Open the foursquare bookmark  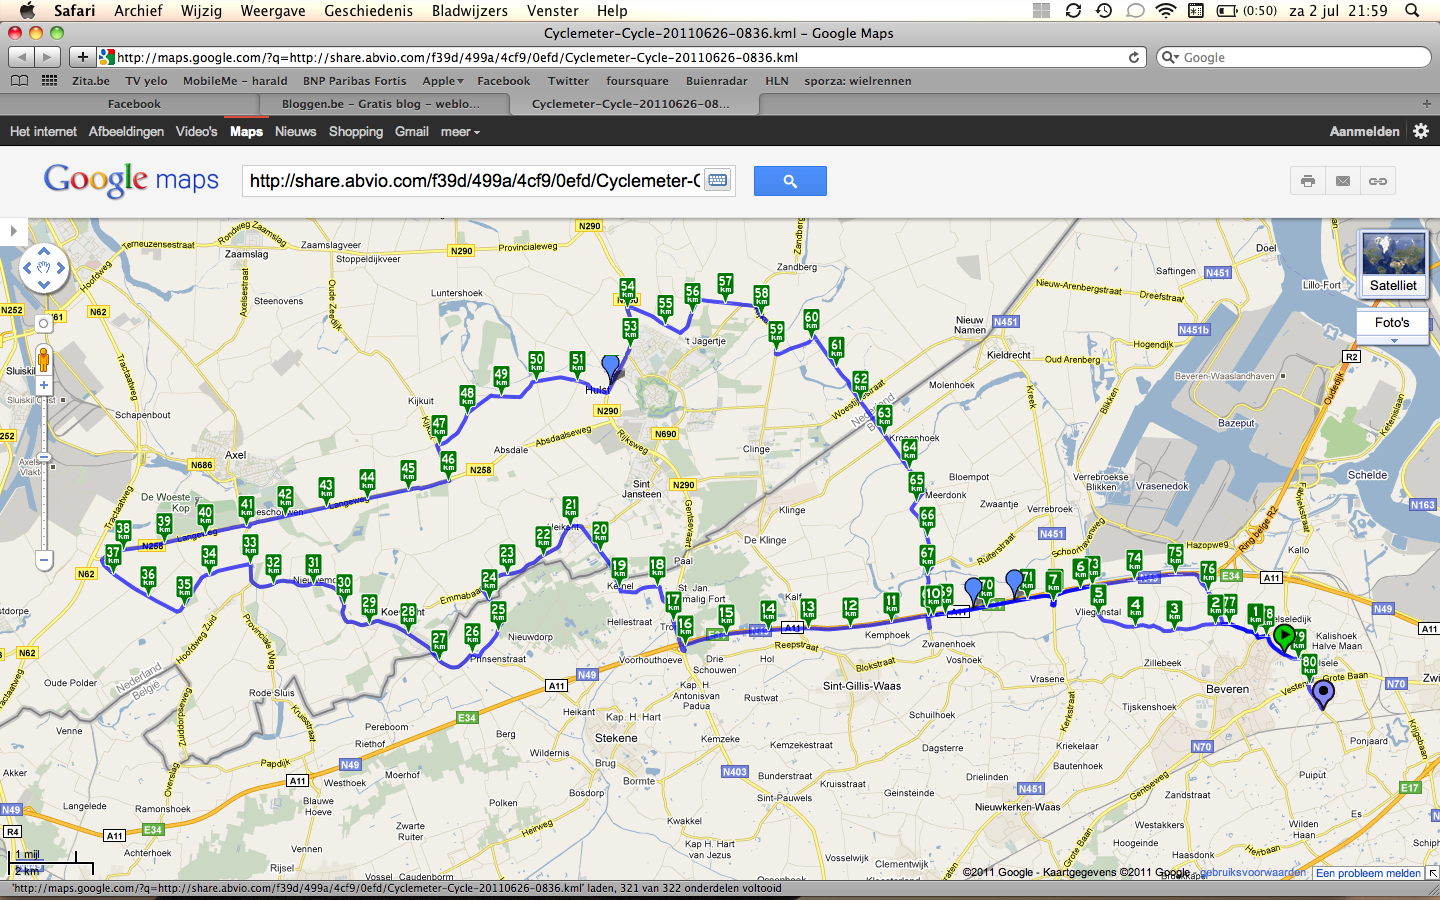point(637,81)
